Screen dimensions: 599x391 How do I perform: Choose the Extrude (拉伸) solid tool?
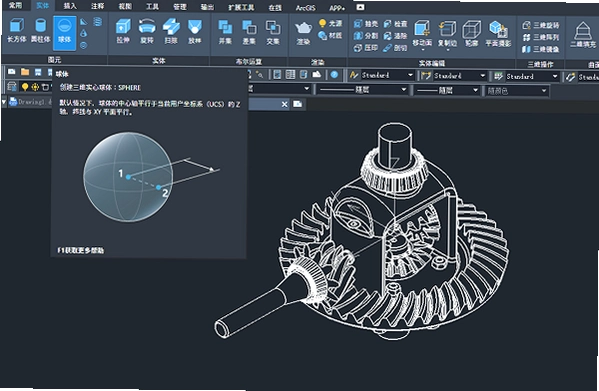pos(123,31)
